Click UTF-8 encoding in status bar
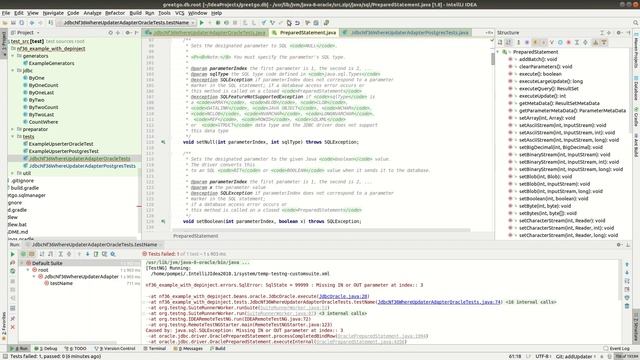The width and height of the screenshot is (640, 360). 542,356
